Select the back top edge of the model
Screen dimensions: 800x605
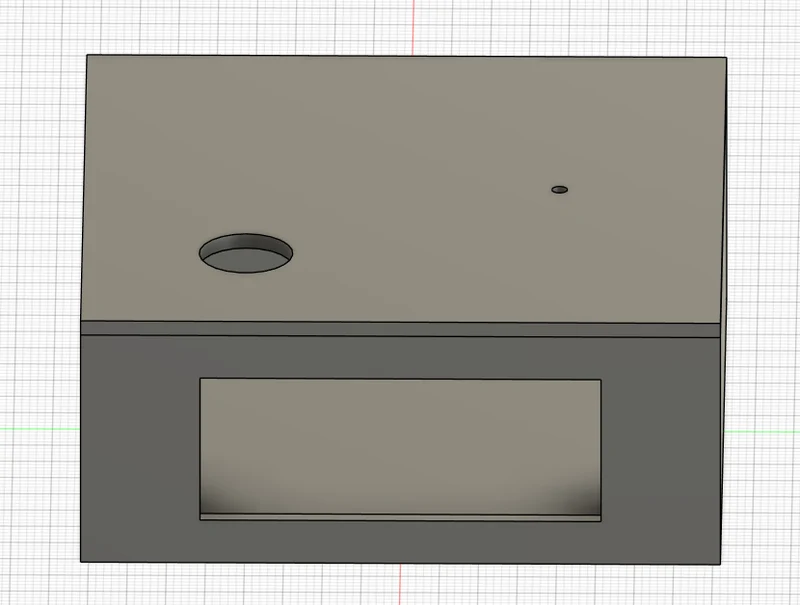407,56
